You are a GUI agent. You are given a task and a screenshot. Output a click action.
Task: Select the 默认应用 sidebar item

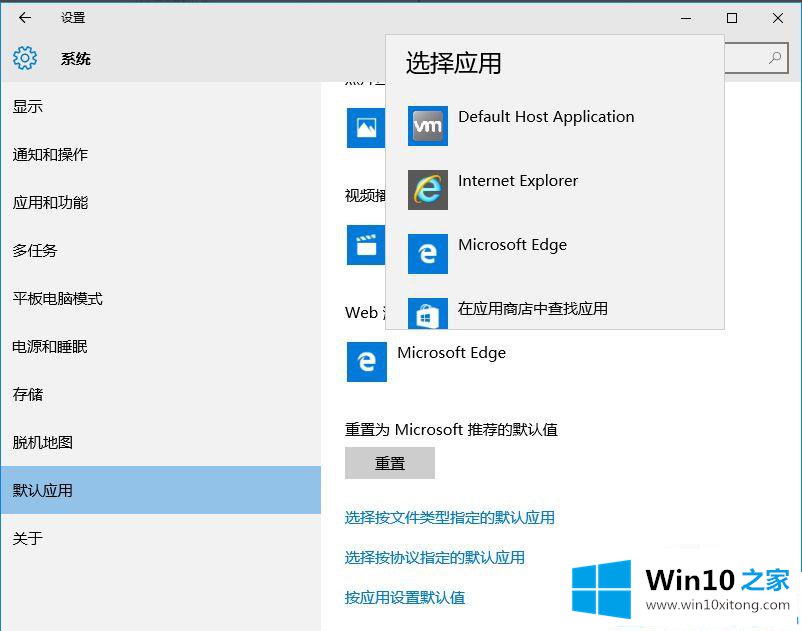tap(161, 490)
